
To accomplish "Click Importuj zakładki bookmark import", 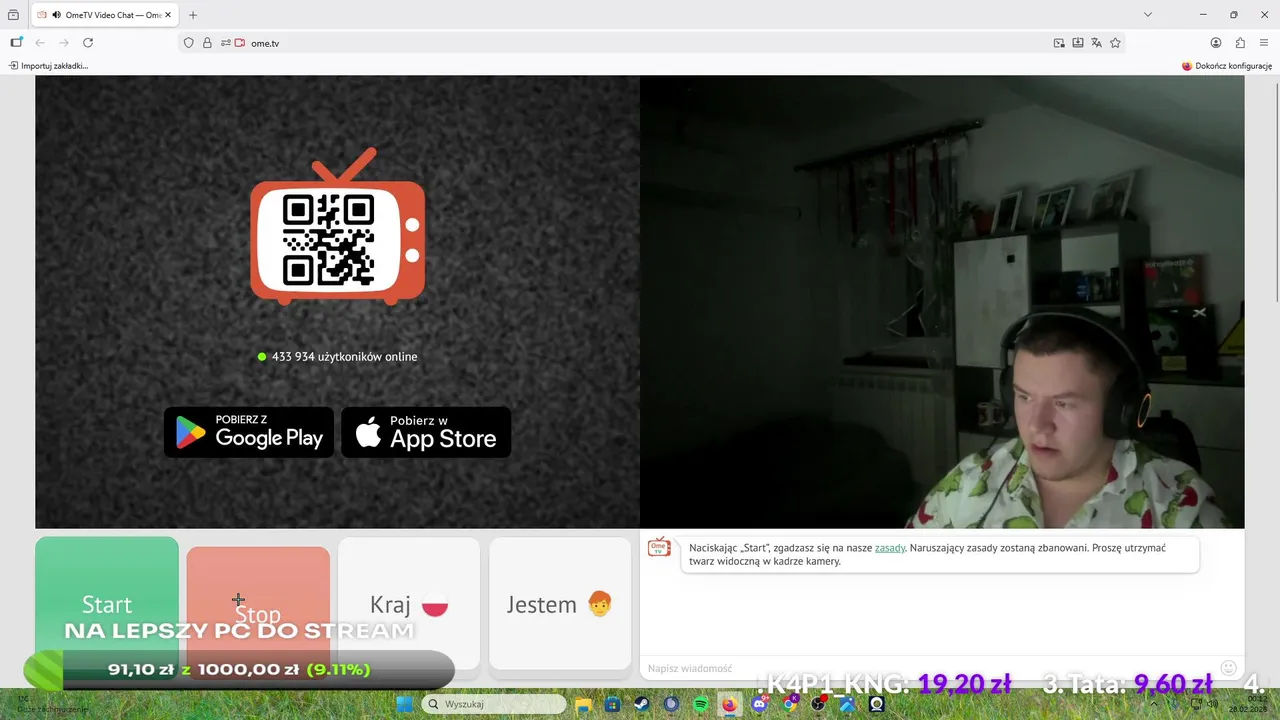I will click(x=49, y=66).
